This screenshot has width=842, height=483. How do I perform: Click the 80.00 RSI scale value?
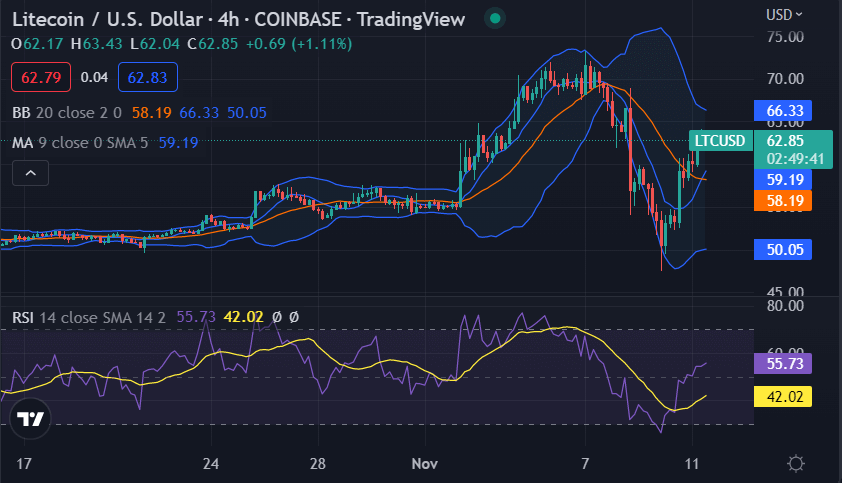(785, 306)
